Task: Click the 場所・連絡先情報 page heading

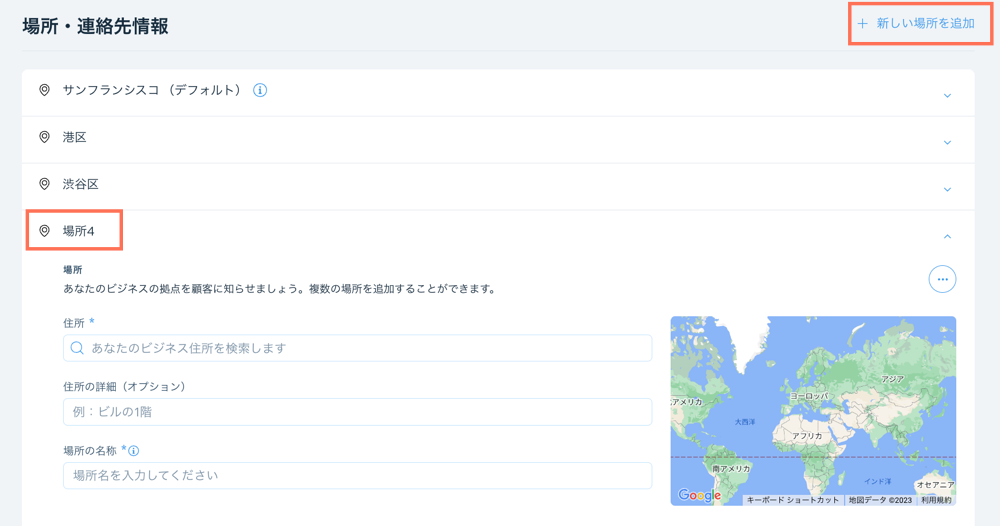Action: pos(95,26)
